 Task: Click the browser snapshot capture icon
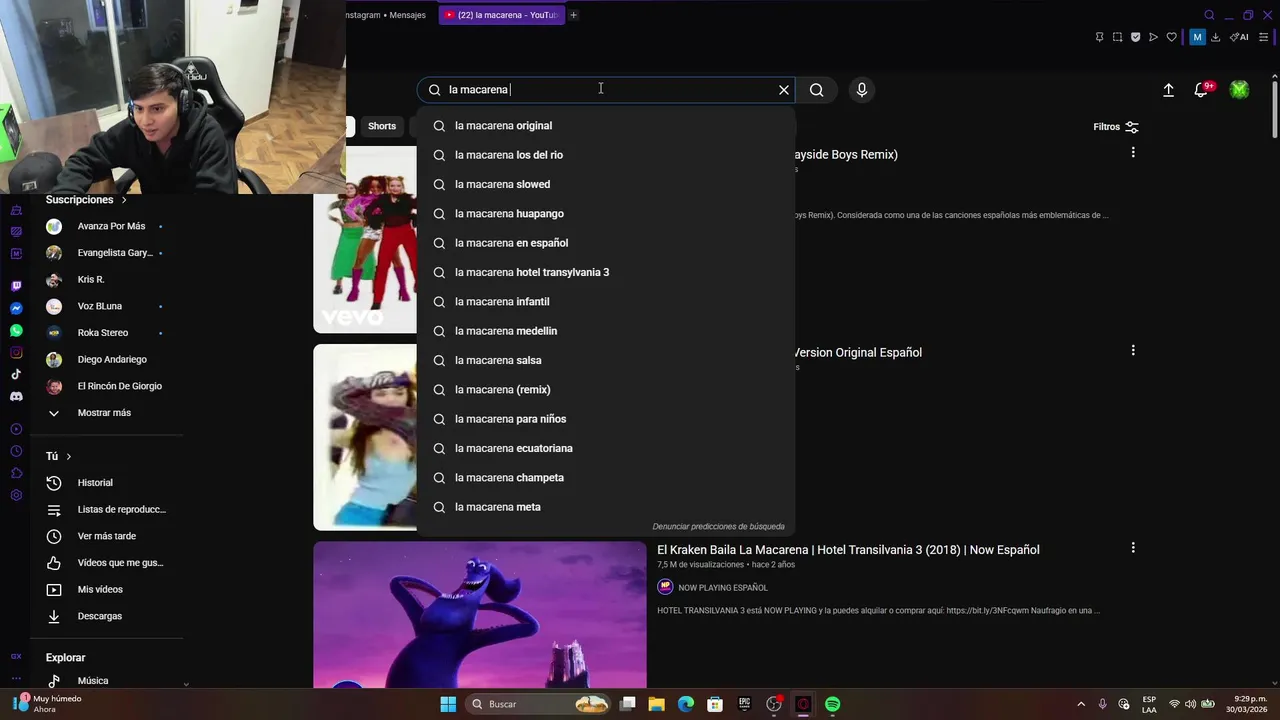tap(1117, 37)
